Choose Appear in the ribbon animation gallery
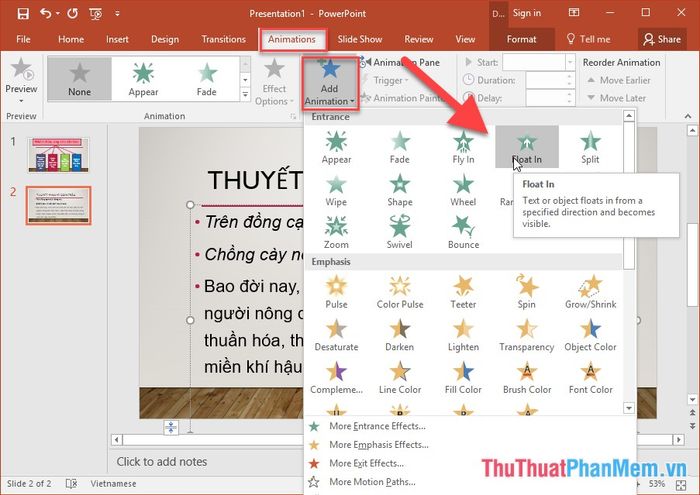The image size is (700, 495). [x=143, y=79]
